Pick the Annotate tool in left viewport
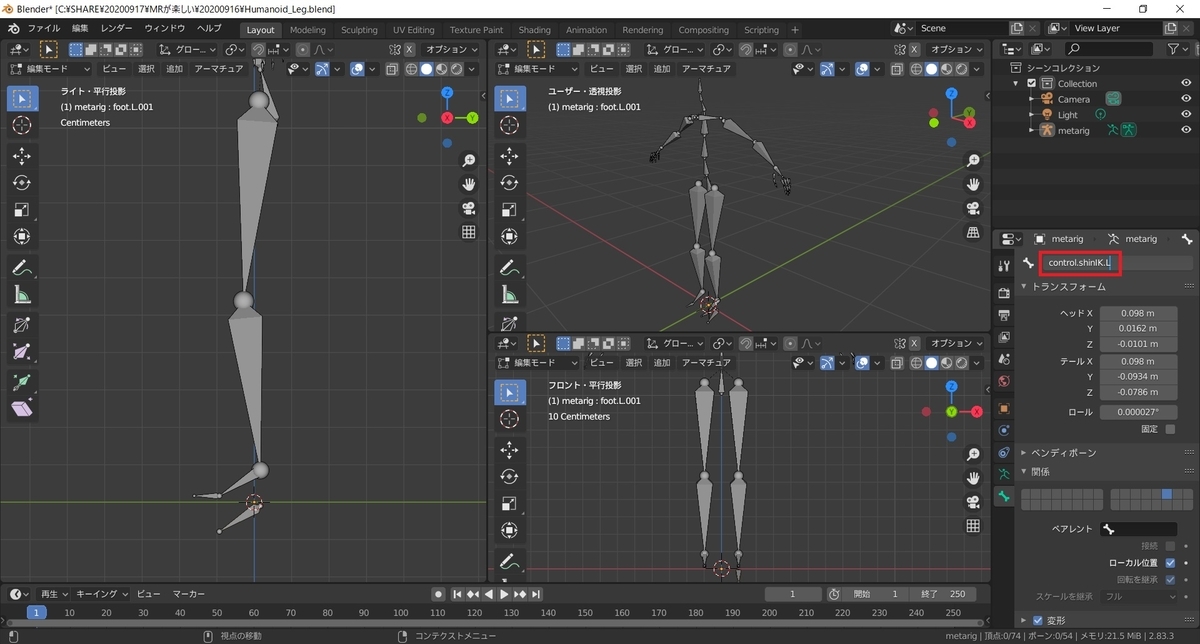1200x644 pixels. (x=22, y=268)
